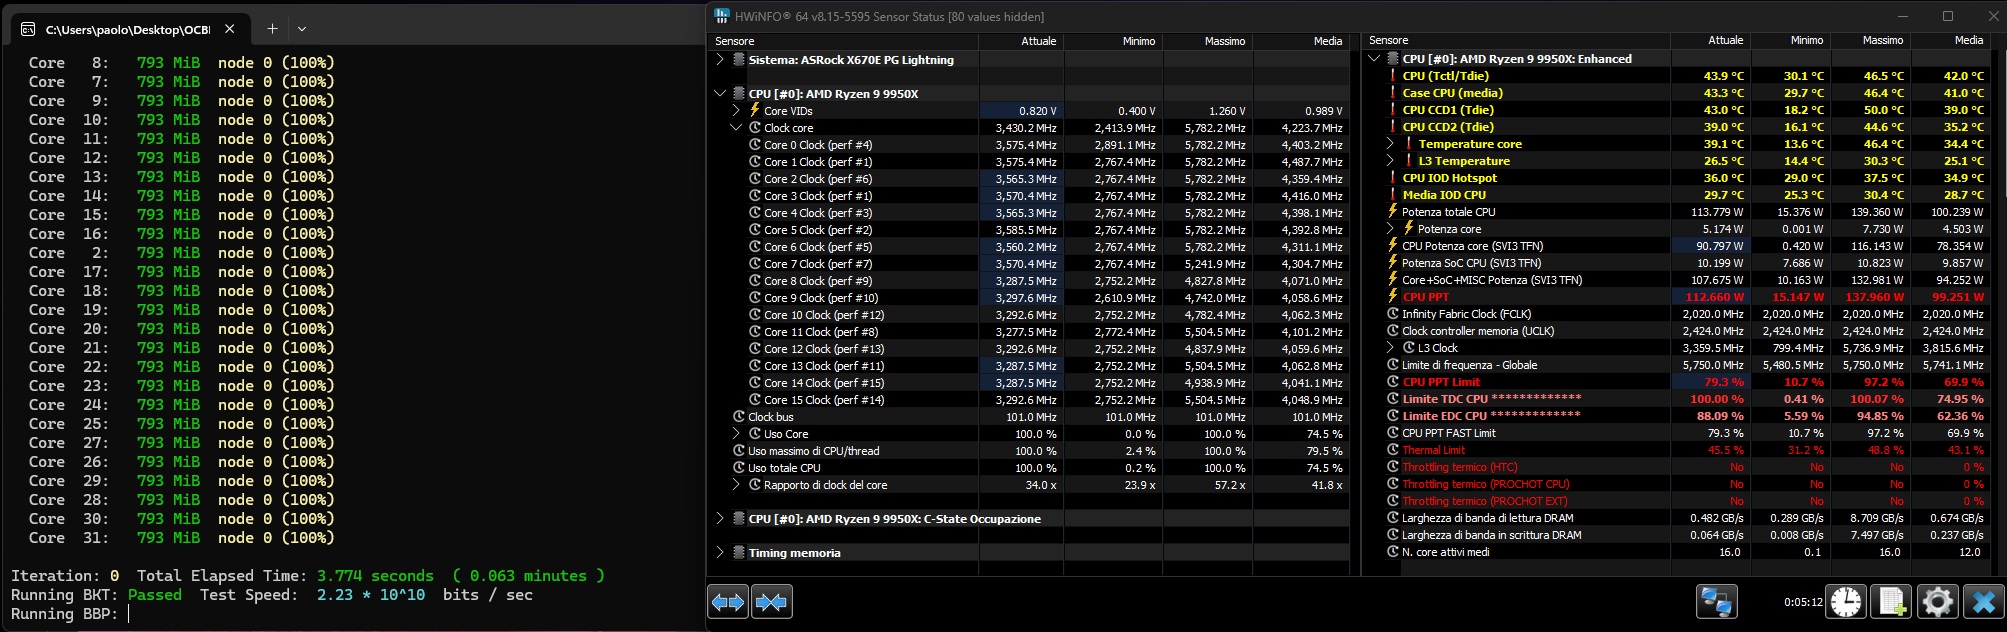Image resolution: width=2007 pixels, height=632 pixels.
Task: Click the clock icon beside Clock core
Action: [x=755, y=128]
